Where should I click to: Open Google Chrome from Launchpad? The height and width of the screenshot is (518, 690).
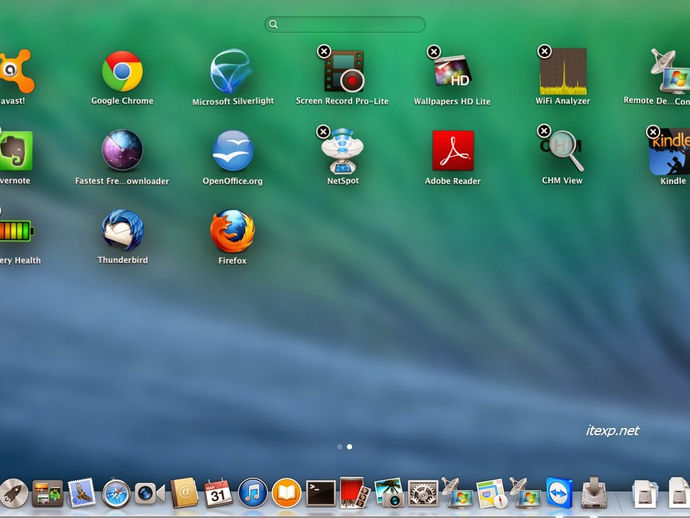[122, 71]
